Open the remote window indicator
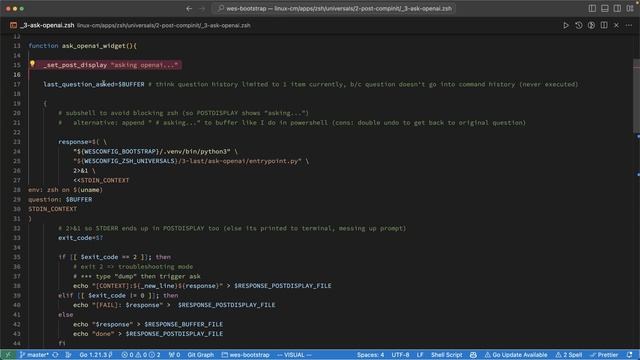Screen dimensions: 640x360 click(8, 355)
